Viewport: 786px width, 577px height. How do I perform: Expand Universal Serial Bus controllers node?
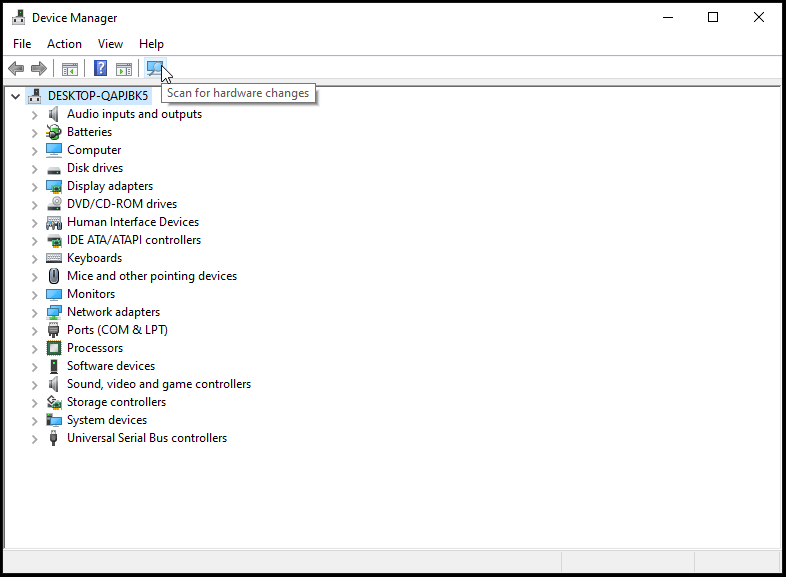pyautogui.click(x=34, y=439)
